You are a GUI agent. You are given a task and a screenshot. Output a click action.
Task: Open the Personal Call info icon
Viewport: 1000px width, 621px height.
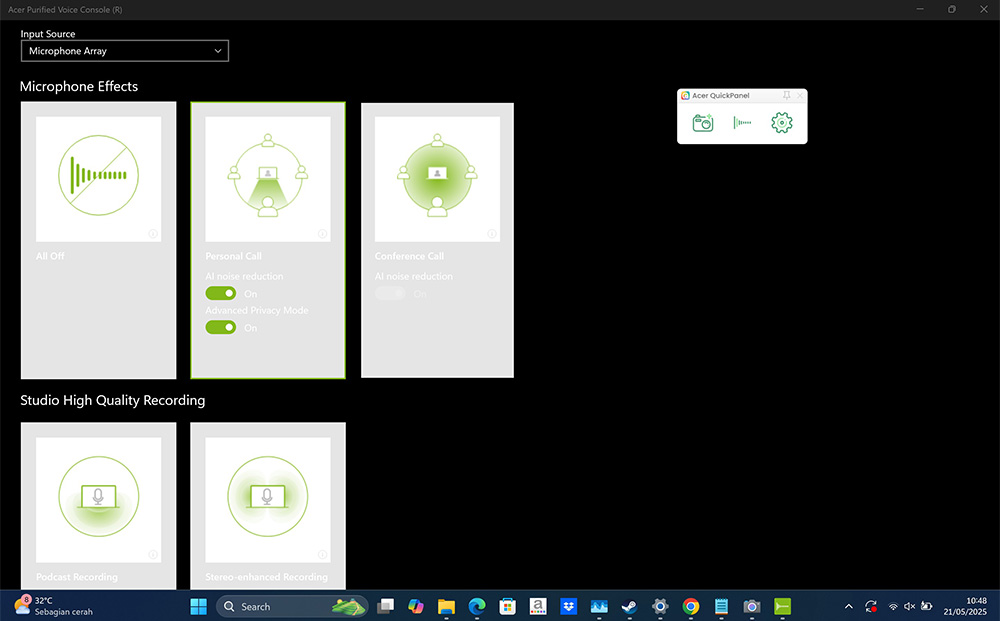click(323, 234)
